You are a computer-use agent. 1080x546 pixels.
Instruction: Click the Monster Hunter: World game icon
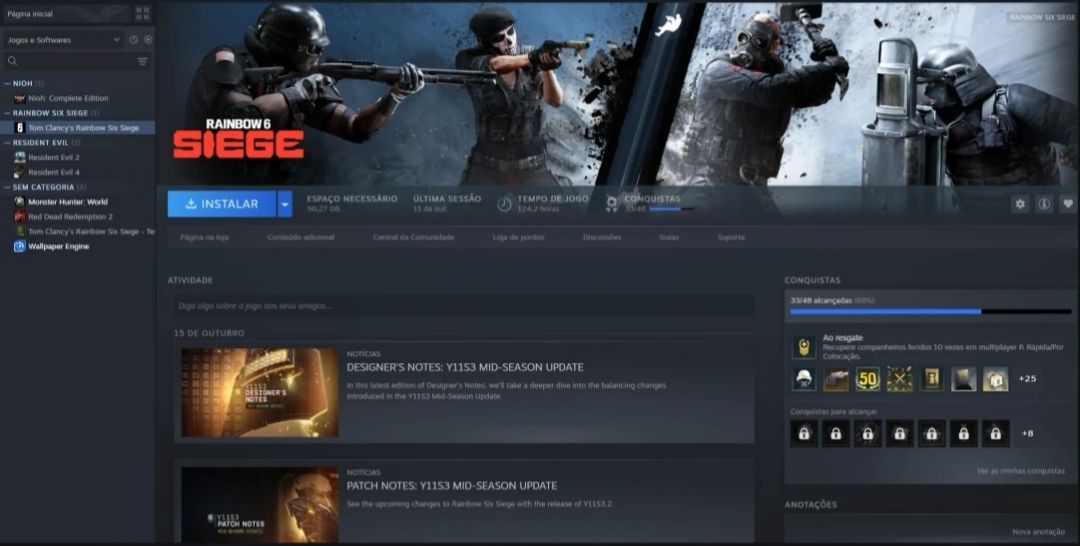click(x=20, y=202)
